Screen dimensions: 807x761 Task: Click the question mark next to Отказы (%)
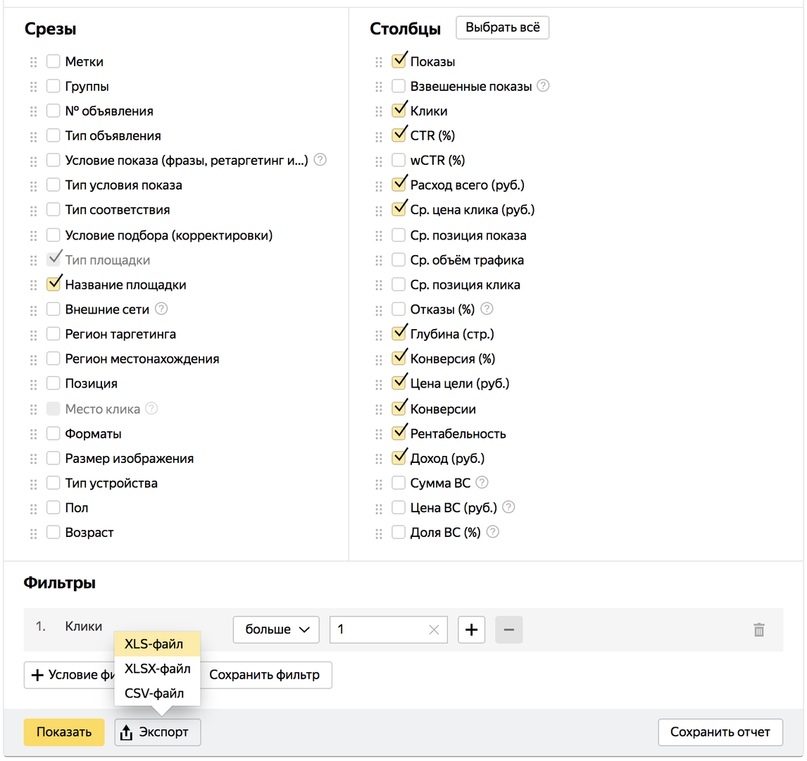click(487, 309)
